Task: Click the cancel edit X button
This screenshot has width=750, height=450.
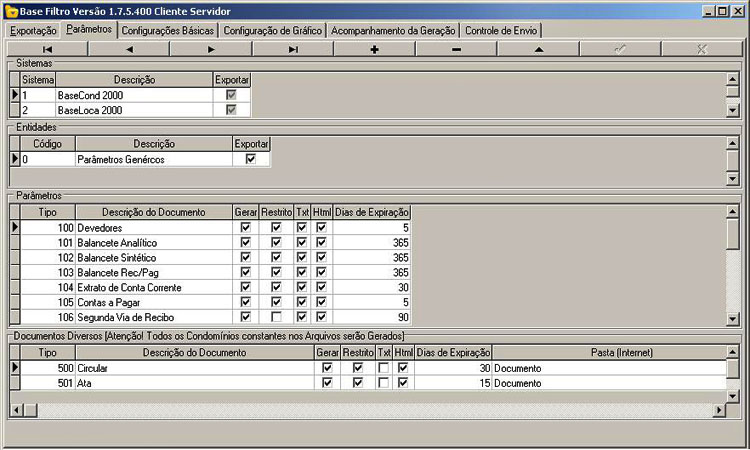Action: 701,48
